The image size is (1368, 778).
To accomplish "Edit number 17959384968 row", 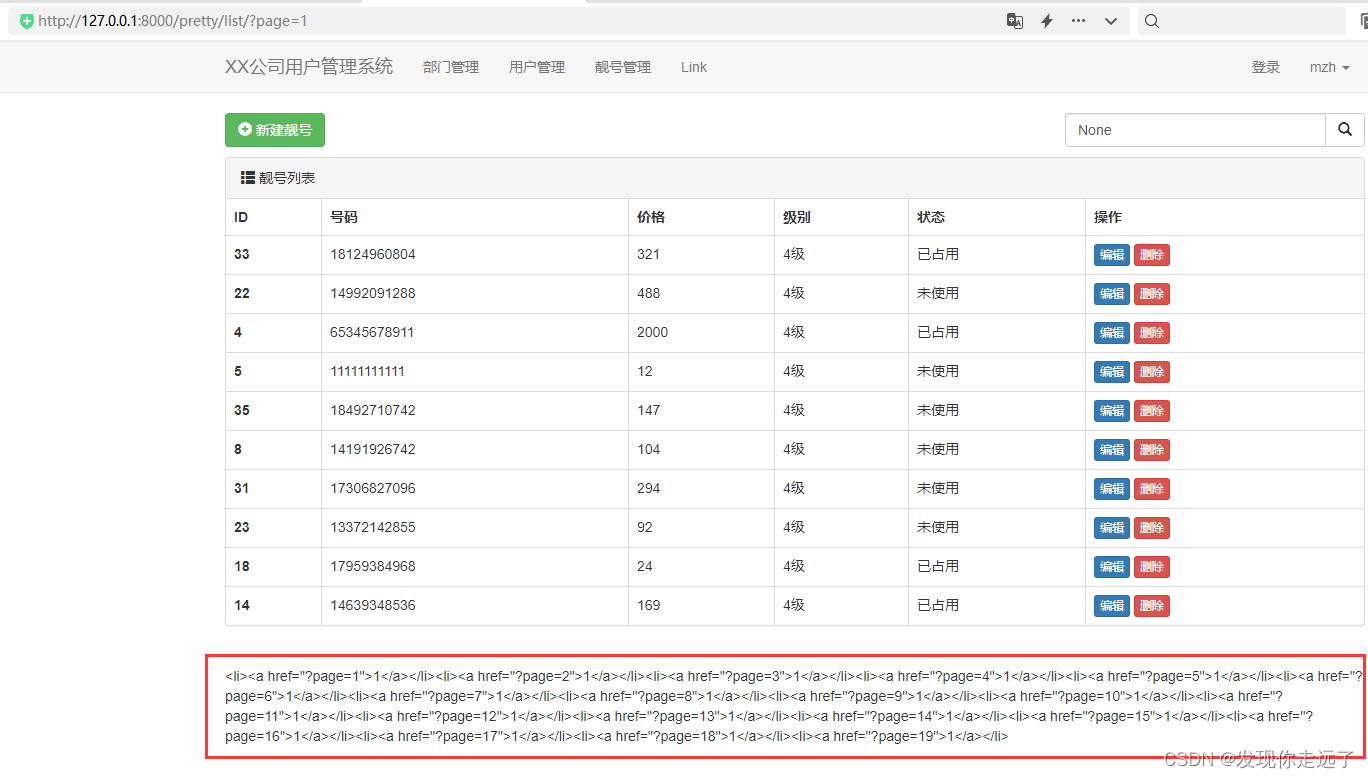I will point(1112,567).
